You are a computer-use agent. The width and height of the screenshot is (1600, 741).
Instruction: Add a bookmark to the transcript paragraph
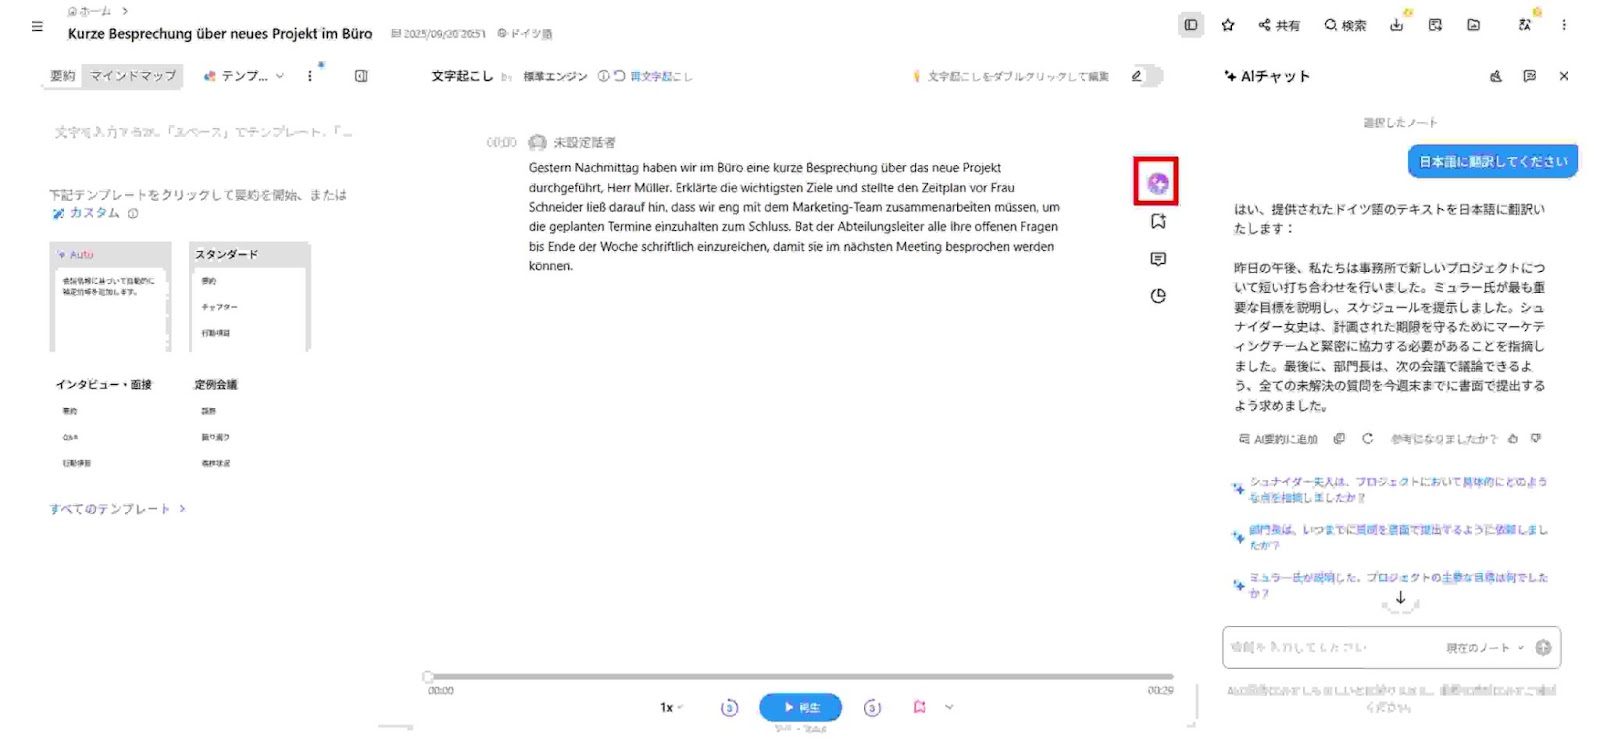point(1158,221)
